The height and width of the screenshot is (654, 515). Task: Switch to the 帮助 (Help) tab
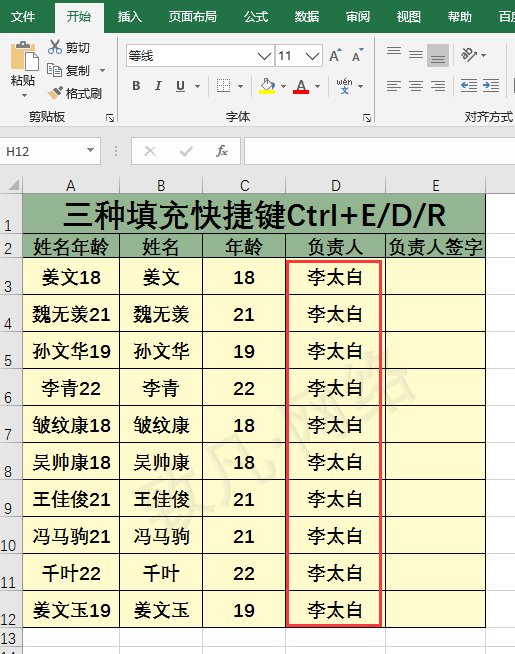[460, 17]
